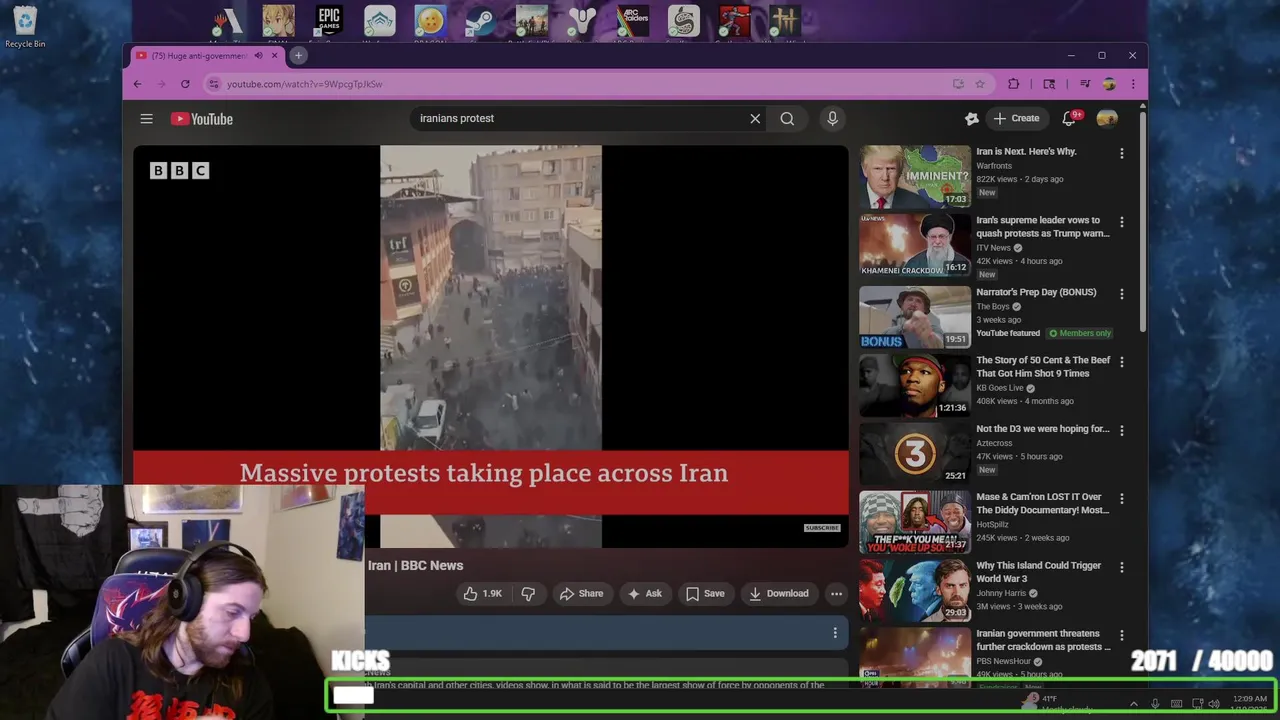
Task: Open the Epic Games desktop shortcut
Action: pos(329,23)
